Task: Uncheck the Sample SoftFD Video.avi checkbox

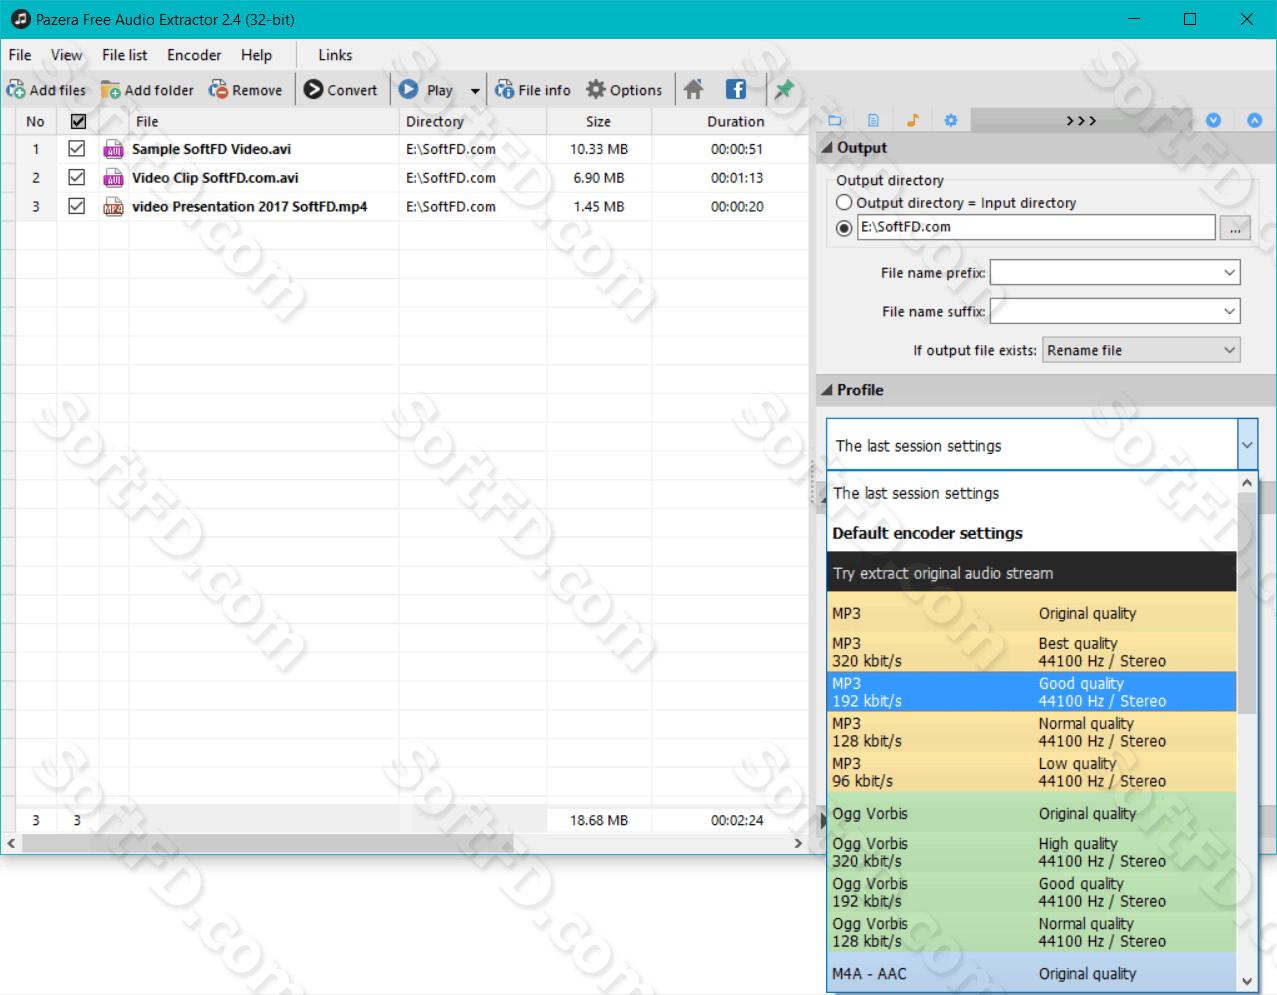Action: click(x=76, y=148)
